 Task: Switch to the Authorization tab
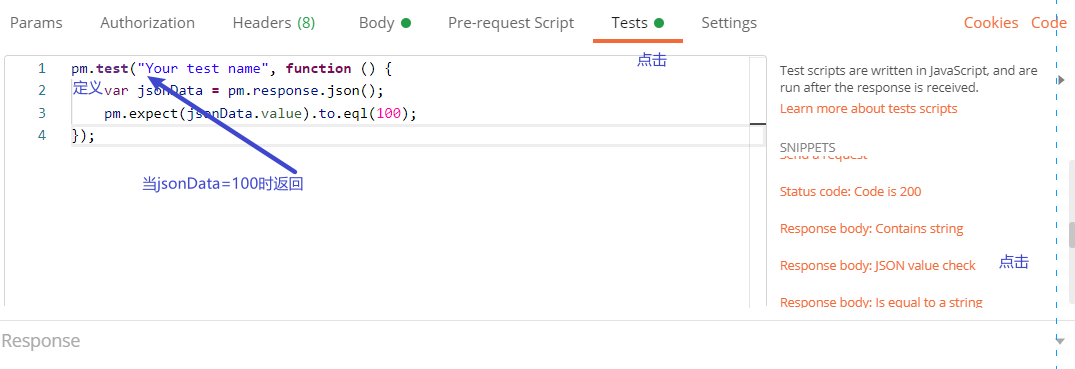pyautogui.click(x=147, y=23)
